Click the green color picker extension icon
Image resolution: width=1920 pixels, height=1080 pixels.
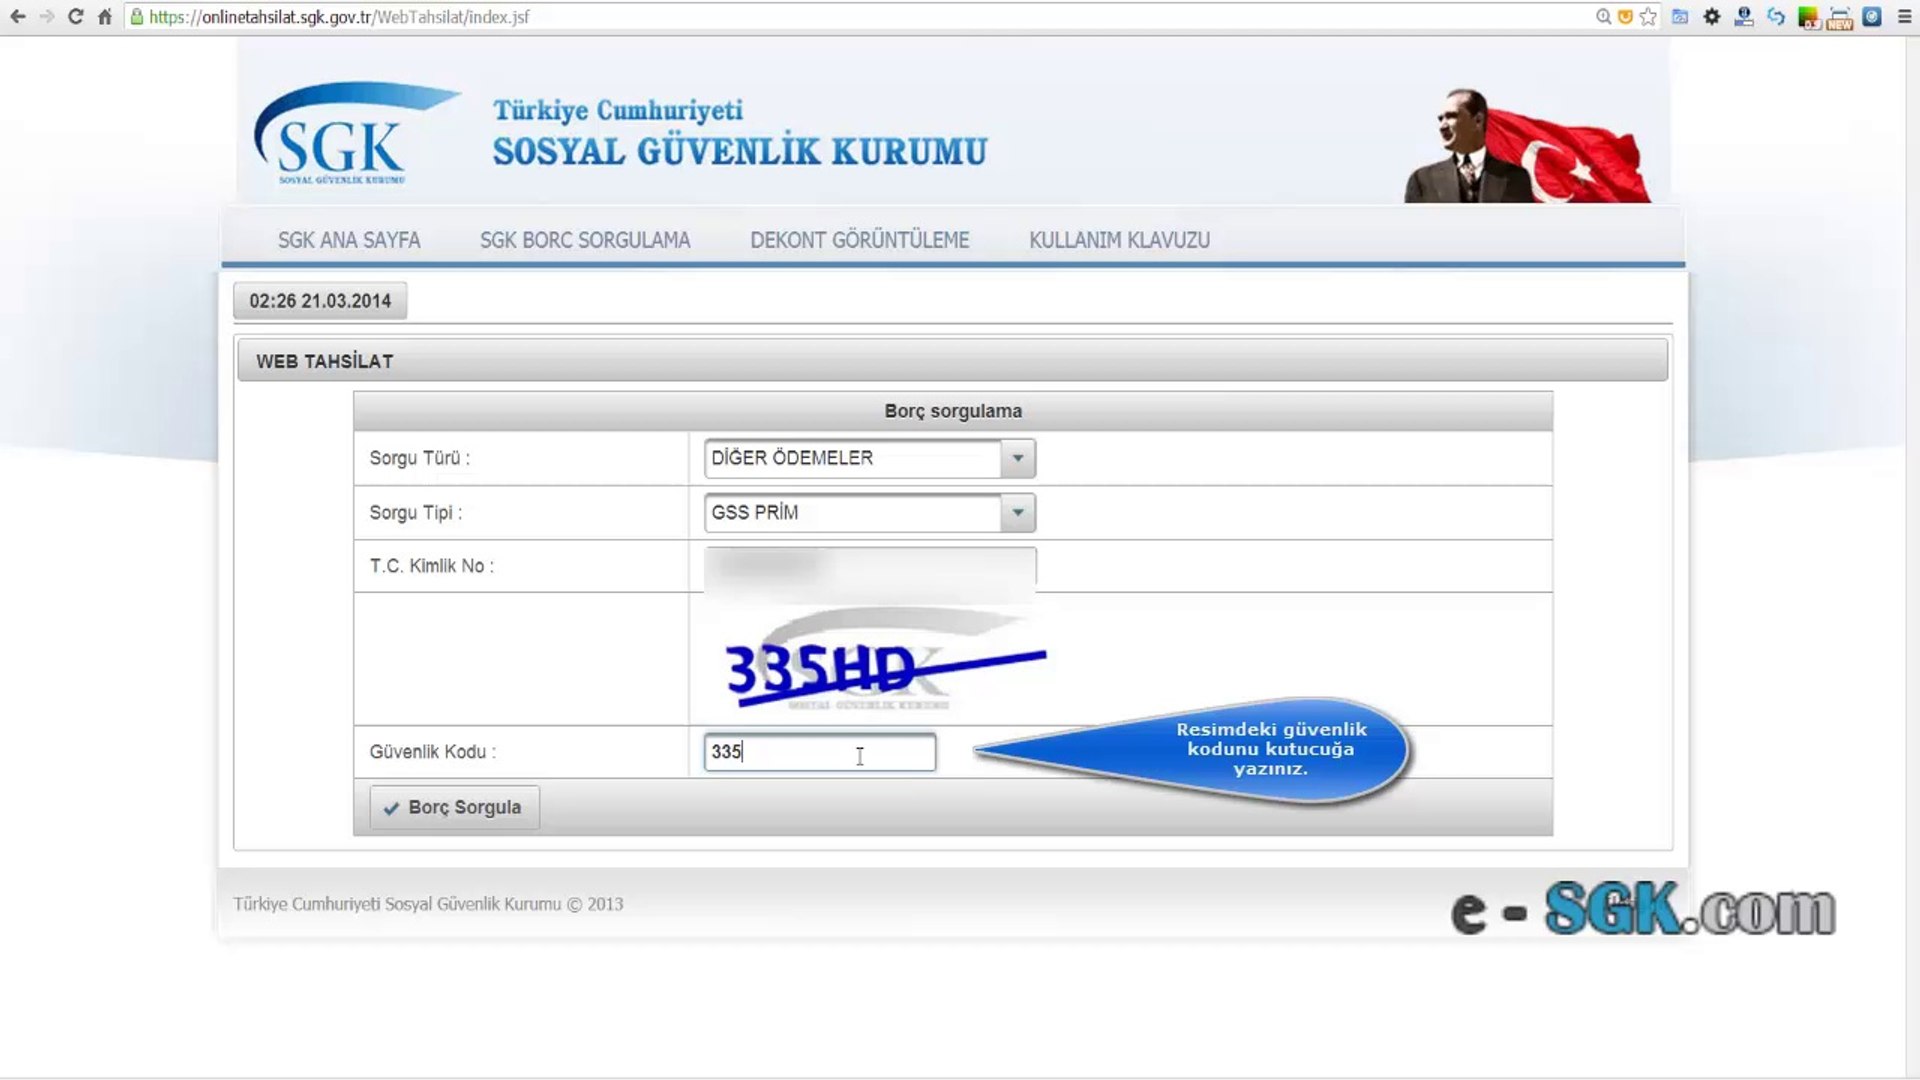point(1808,17)
